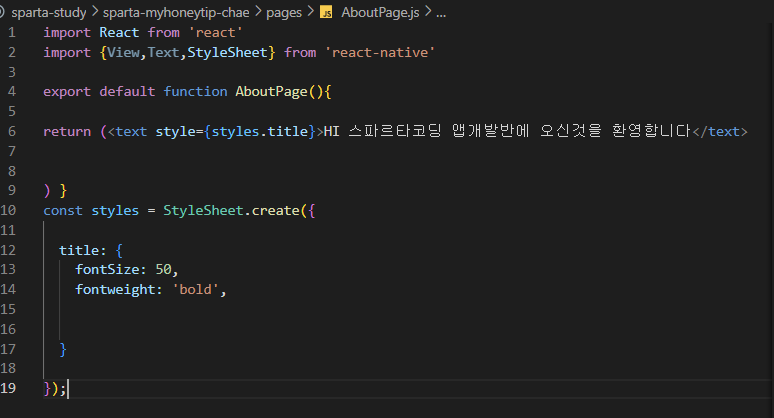Open sparta-myhoneytip-chae breadcrumb folder
Image resolution: width=774 pixels, height=418 pixels.
pyautogui.click(x=176, y=12)
